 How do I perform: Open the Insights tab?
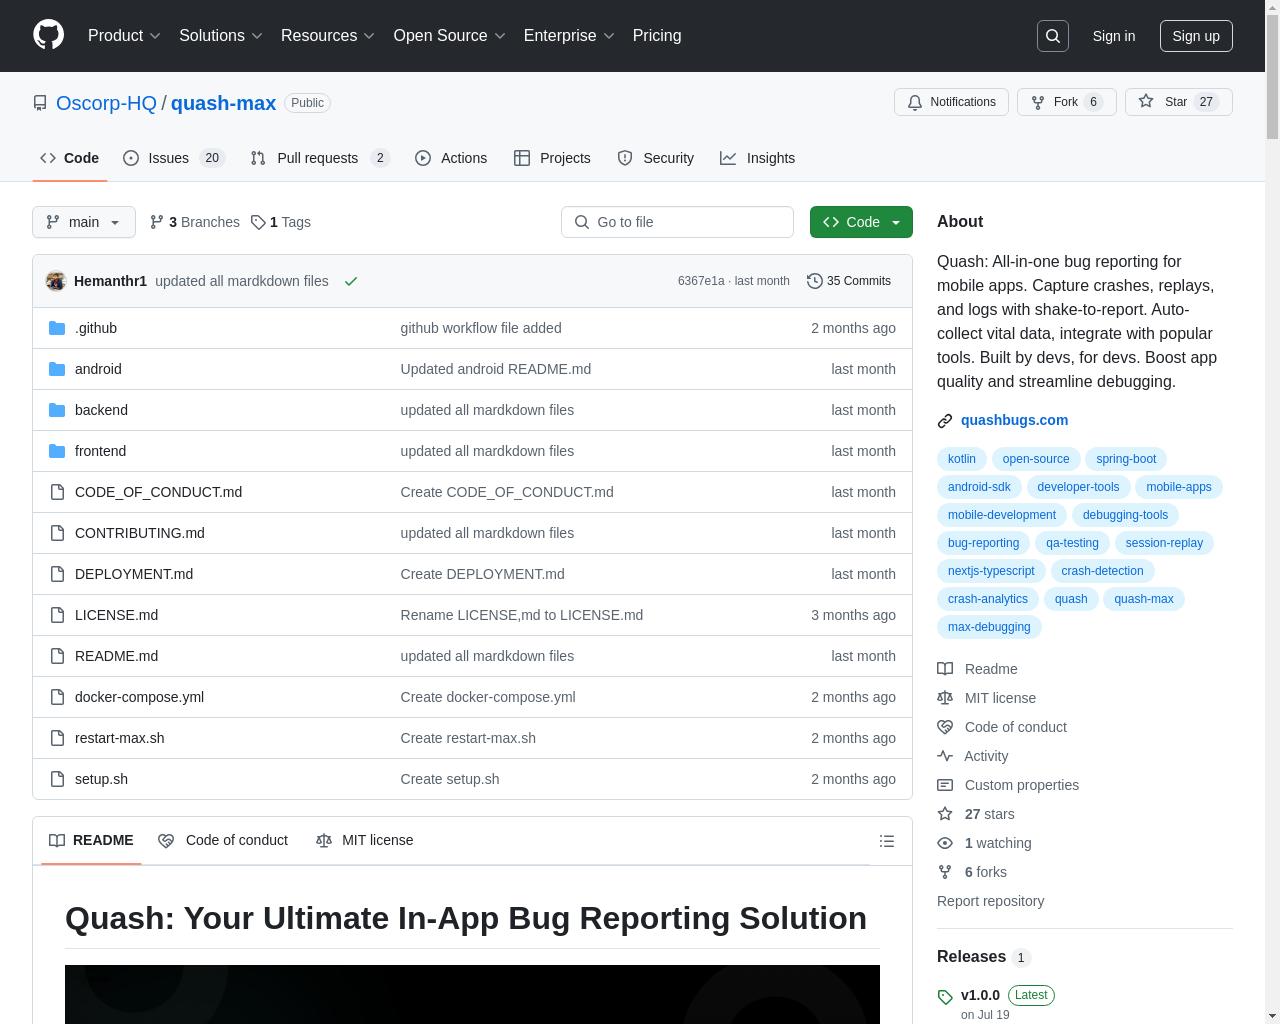758,158
